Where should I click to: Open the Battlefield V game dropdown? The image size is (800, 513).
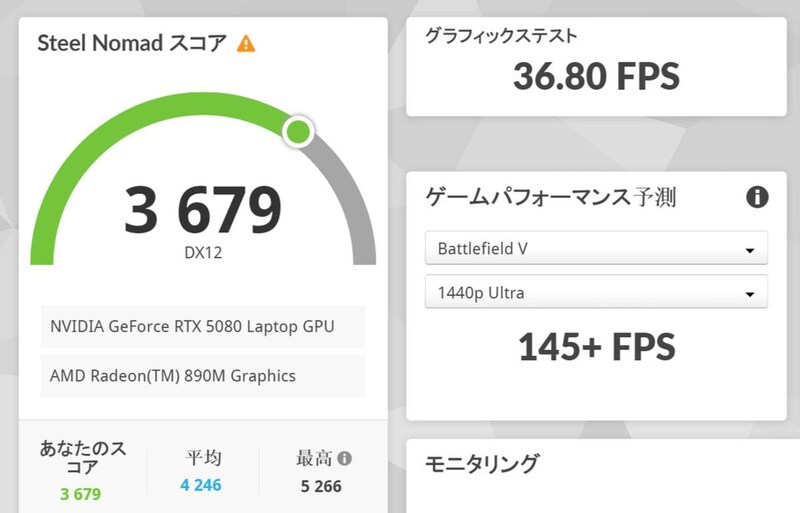click(x=596, y=248)
